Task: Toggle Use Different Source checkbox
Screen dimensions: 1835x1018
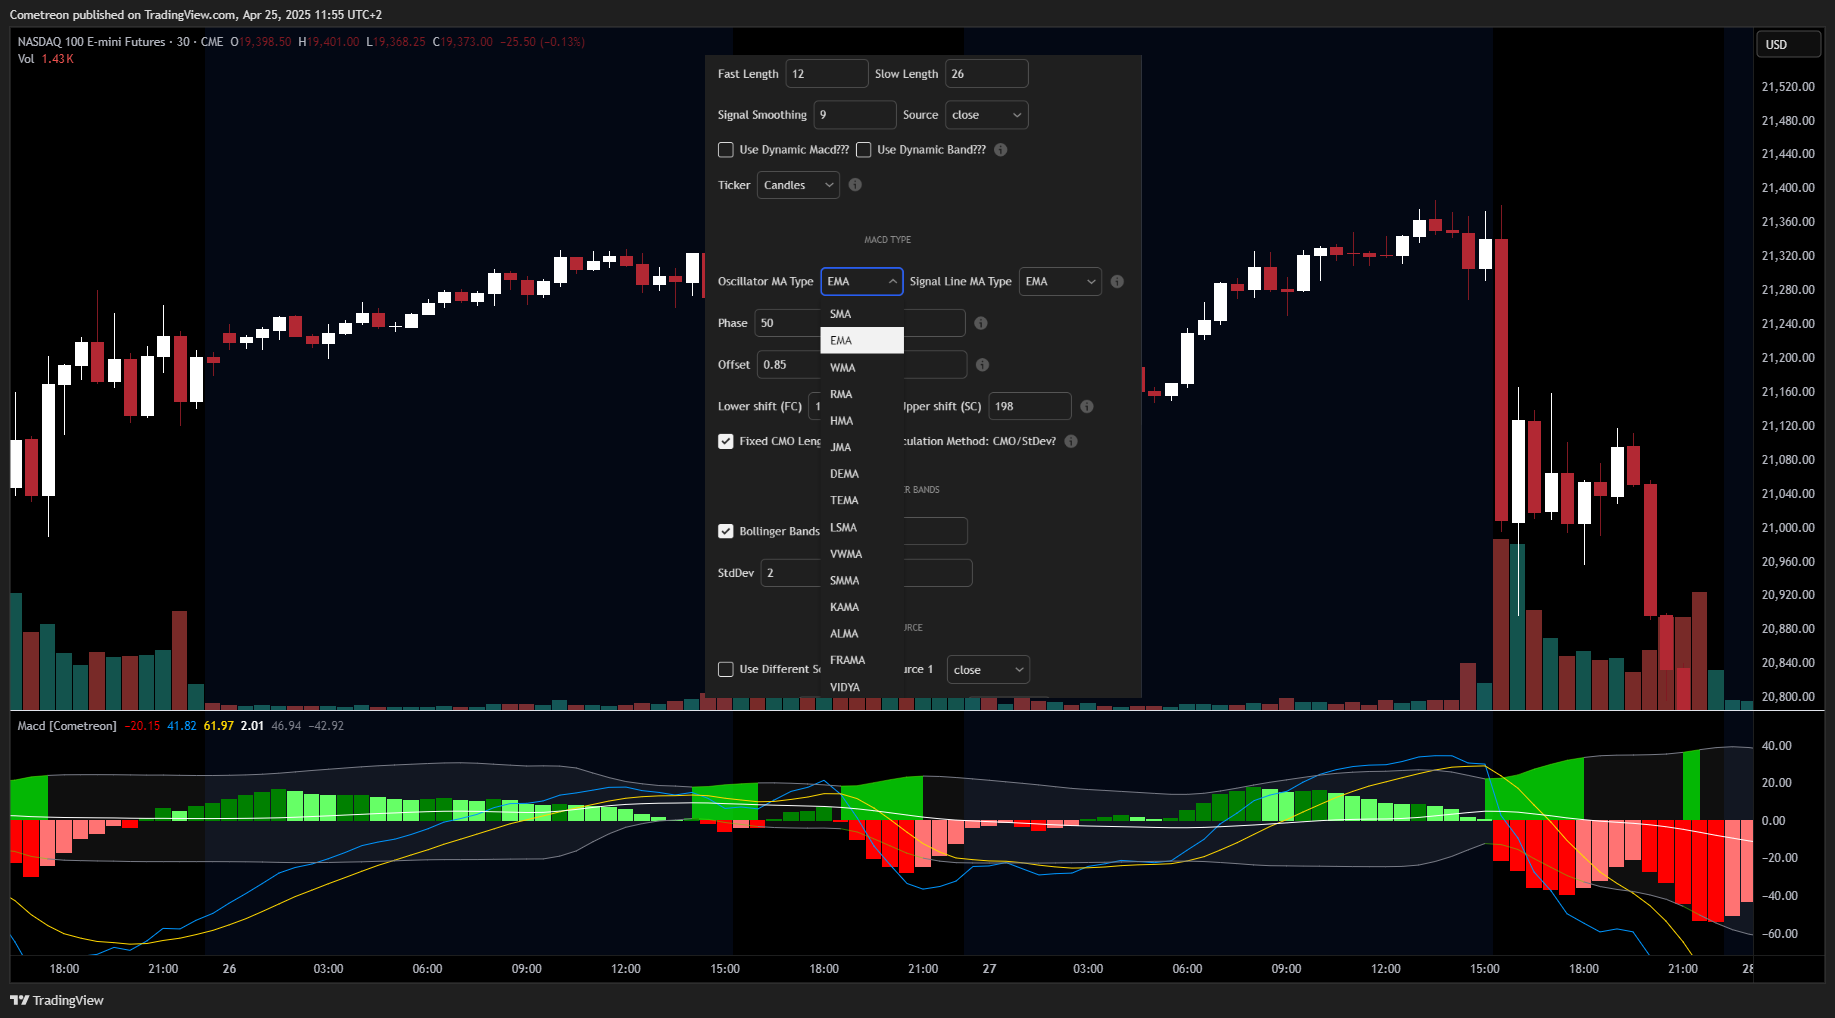Action: click(x=726, y=669)
